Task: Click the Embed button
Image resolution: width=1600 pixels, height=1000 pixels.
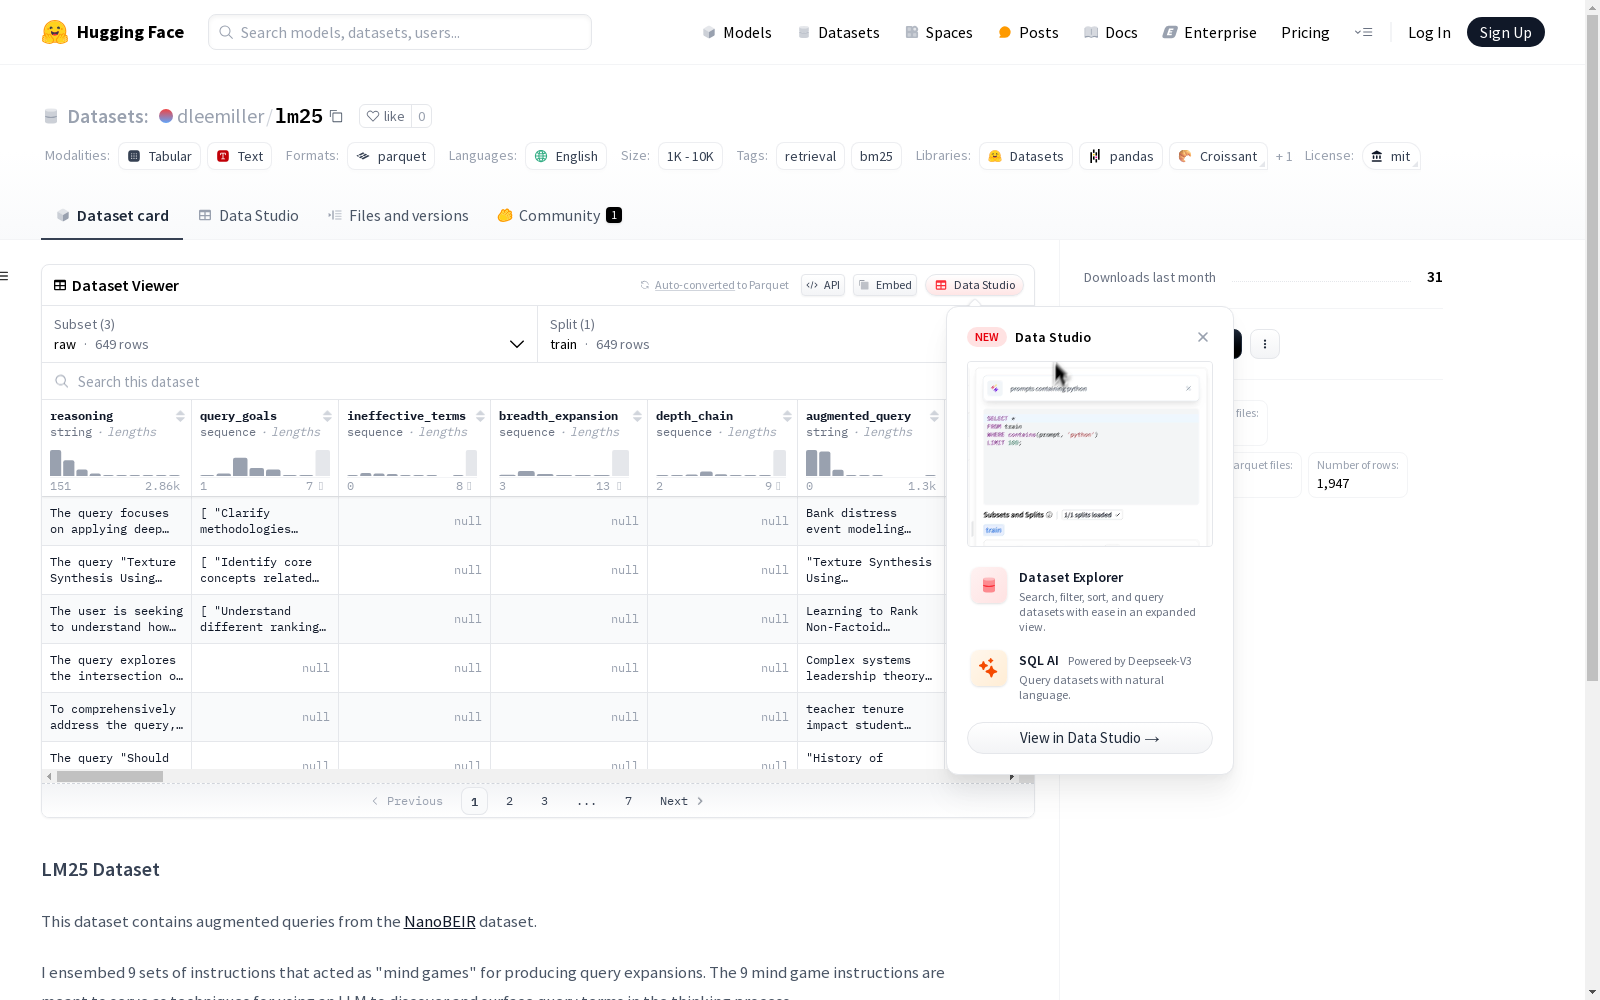Action: 885,285
